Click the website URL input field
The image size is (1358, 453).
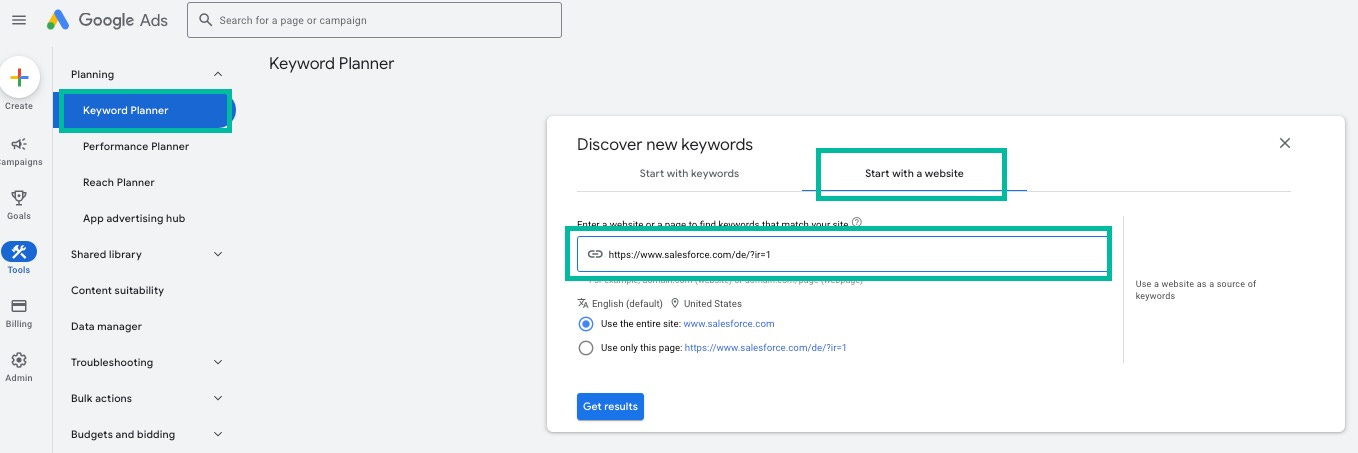842,254
